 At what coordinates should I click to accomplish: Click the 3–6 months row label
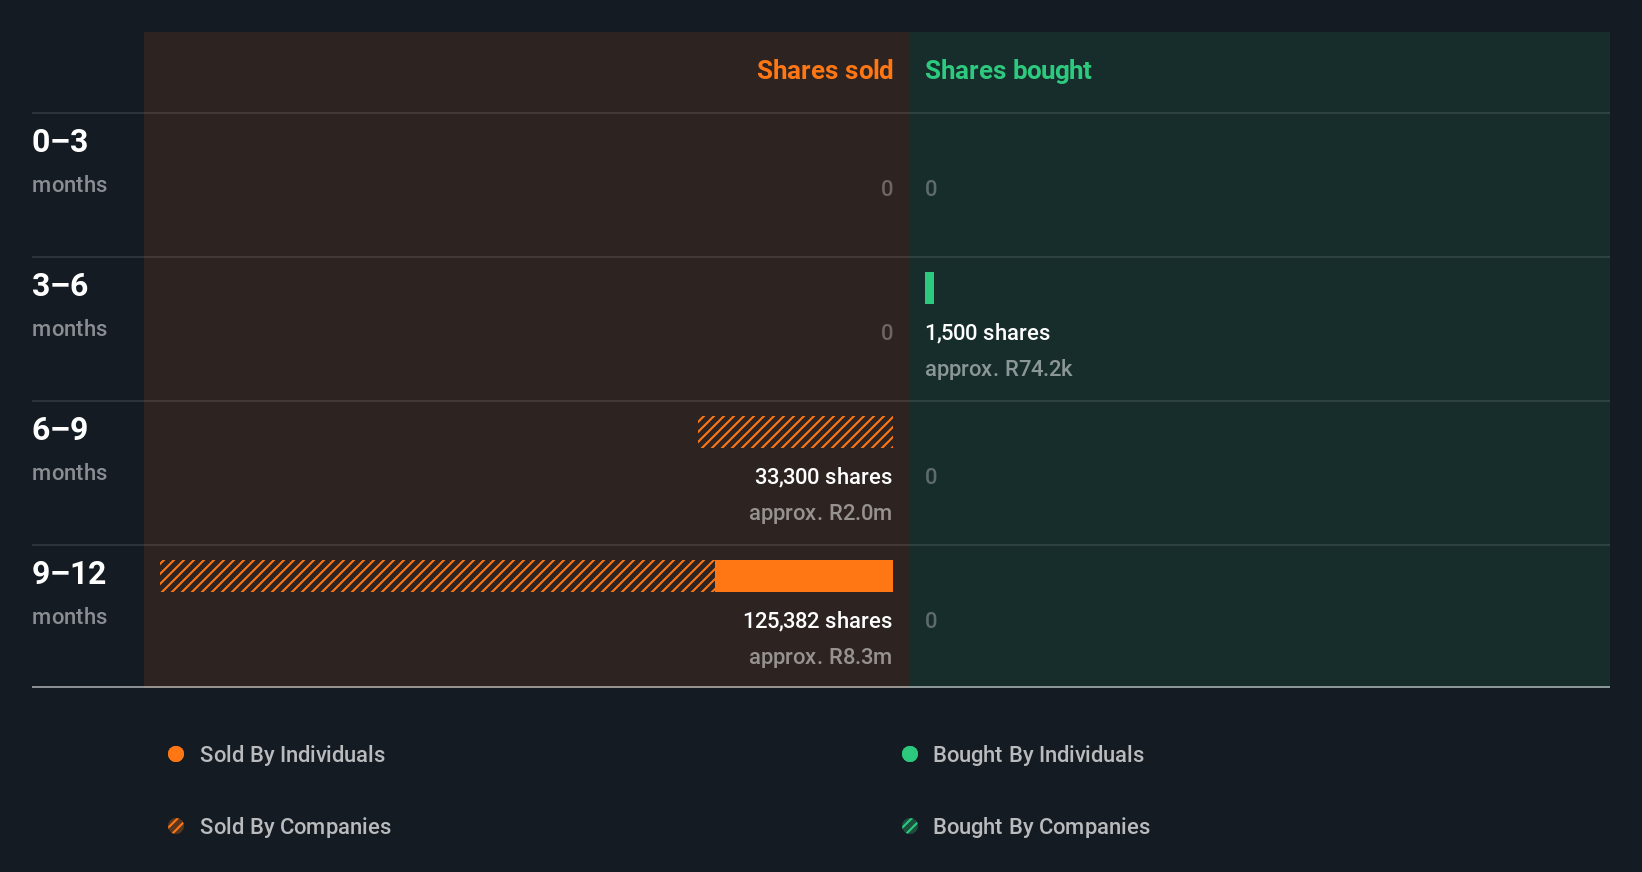[69, 305]
